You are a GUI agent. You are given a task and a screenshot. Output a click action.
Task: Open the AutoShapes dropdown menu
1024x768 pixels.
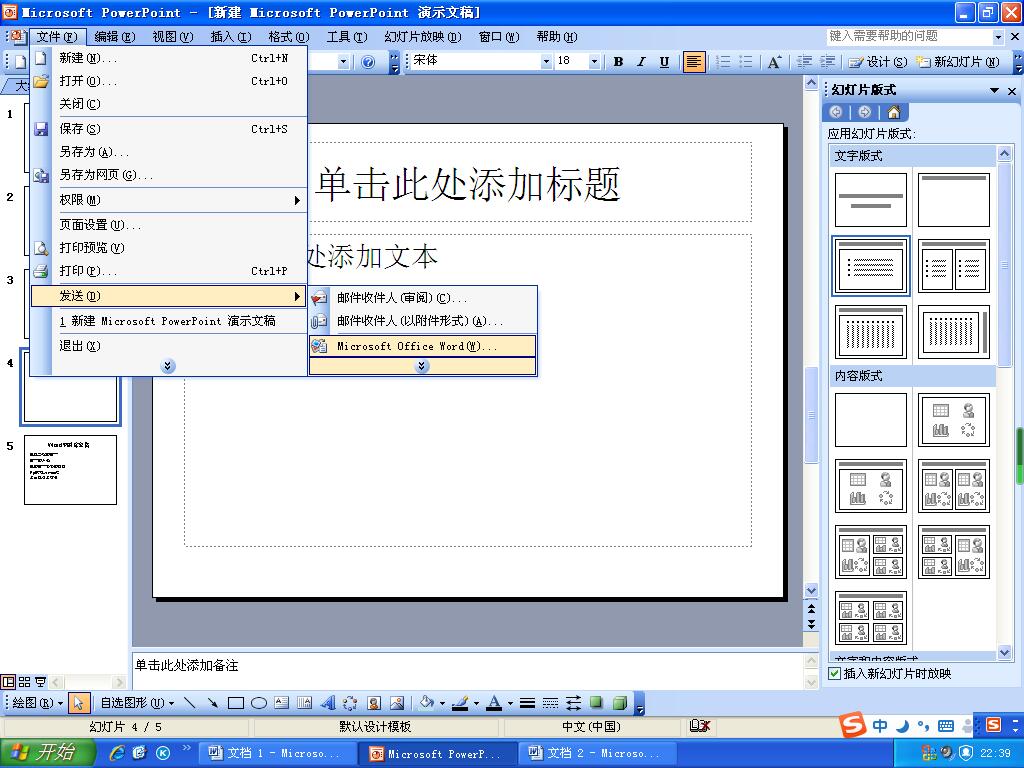[137, 703]
